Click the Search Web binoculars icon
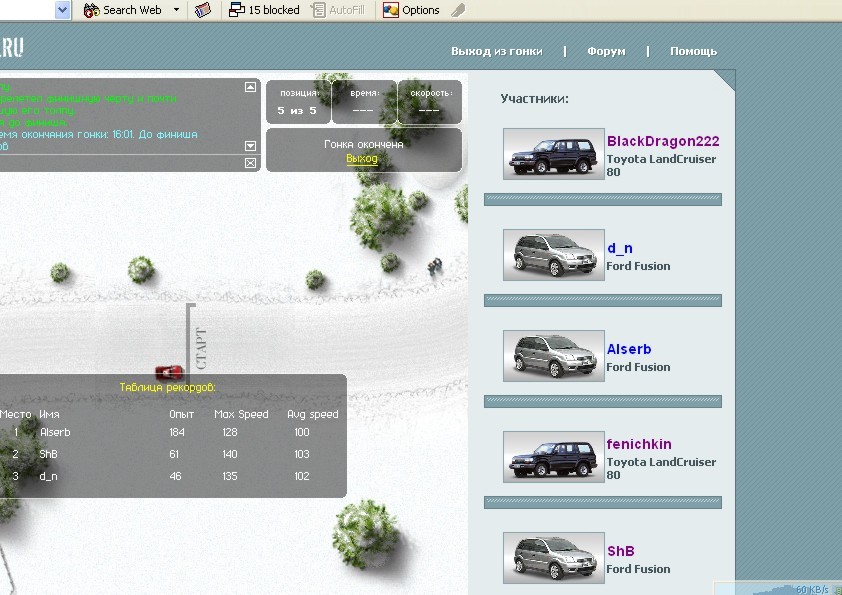This screenshot has height=595, width=842. (91, 10)
